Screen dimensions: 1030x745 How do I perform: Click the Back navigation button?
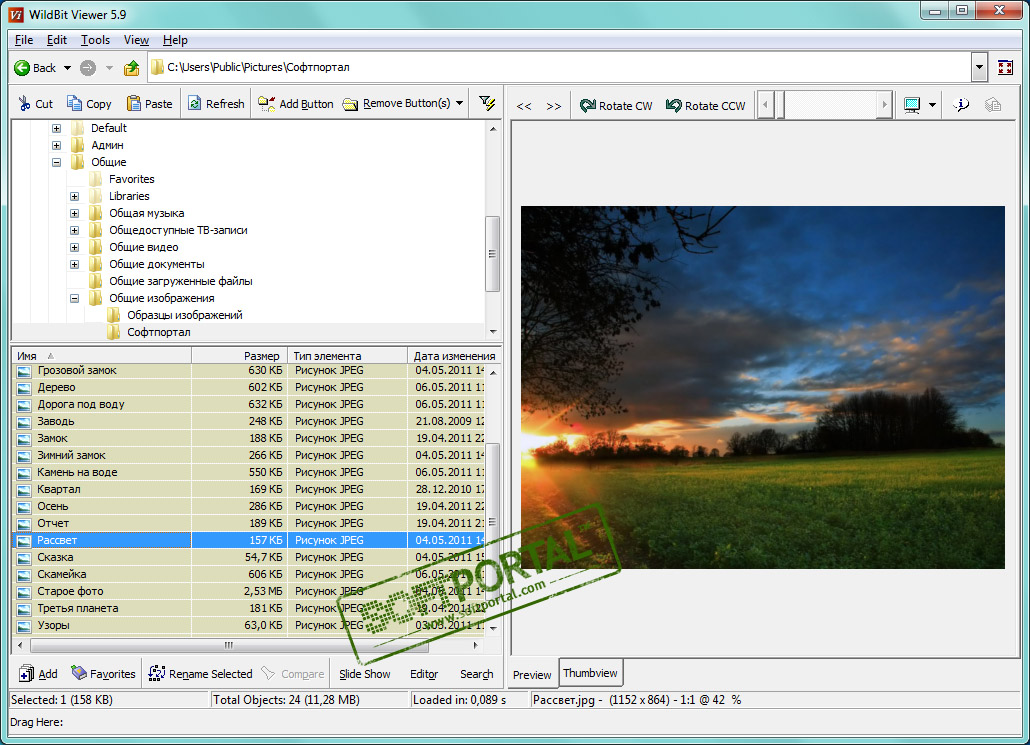[35, 68]
